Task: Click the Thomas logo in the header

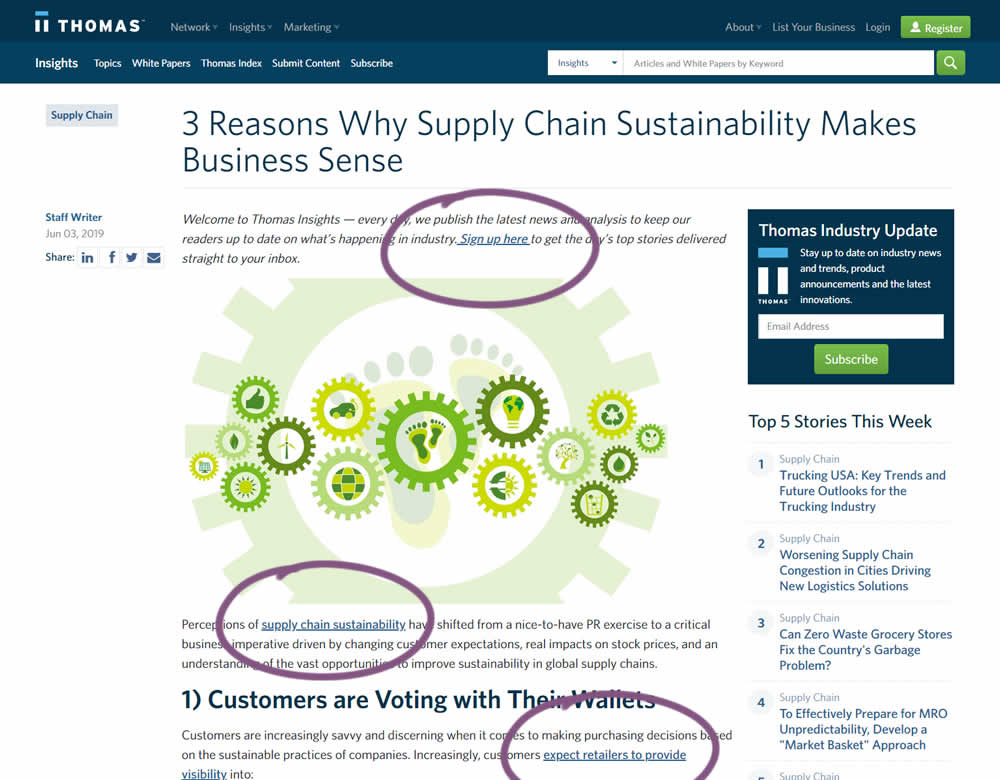Action: 88,24
